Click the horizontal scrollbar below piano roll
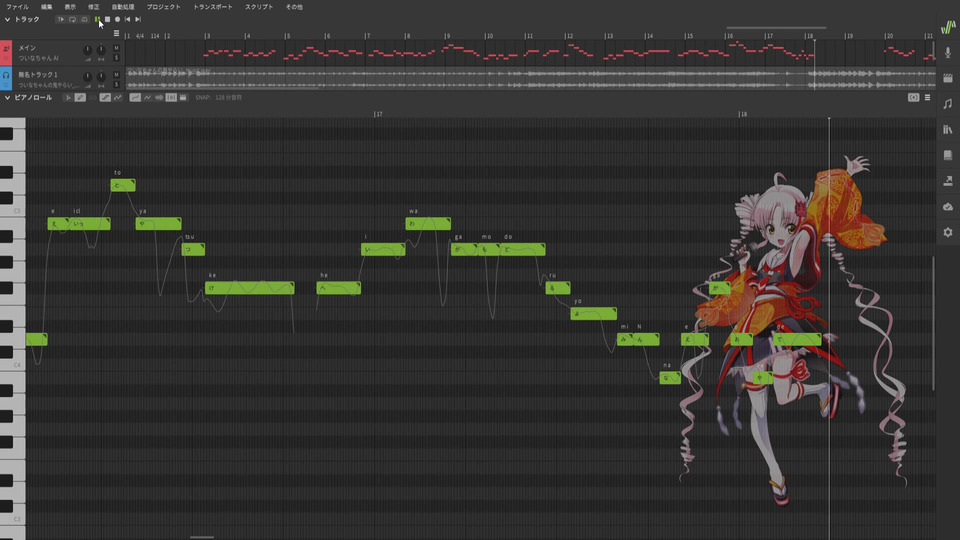960x540 pixels. click(x=201, y=538)
